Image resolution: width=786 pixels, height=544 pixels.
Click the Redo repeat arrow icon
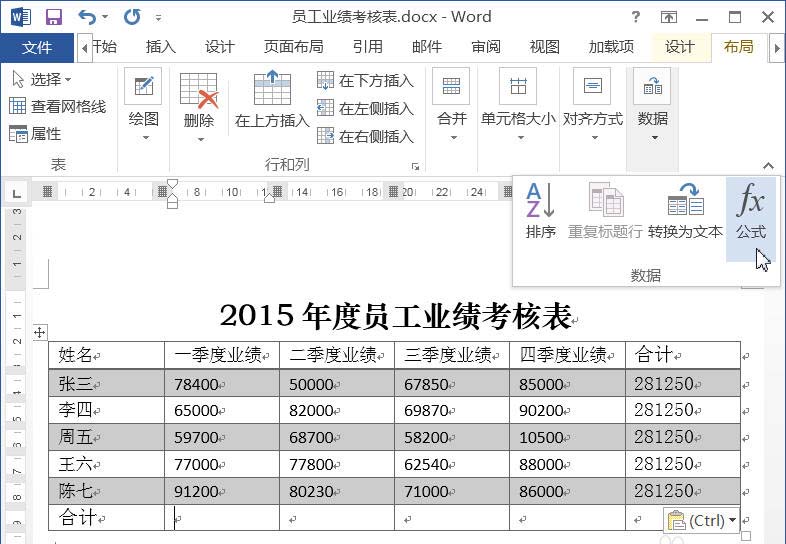[132, 18]
